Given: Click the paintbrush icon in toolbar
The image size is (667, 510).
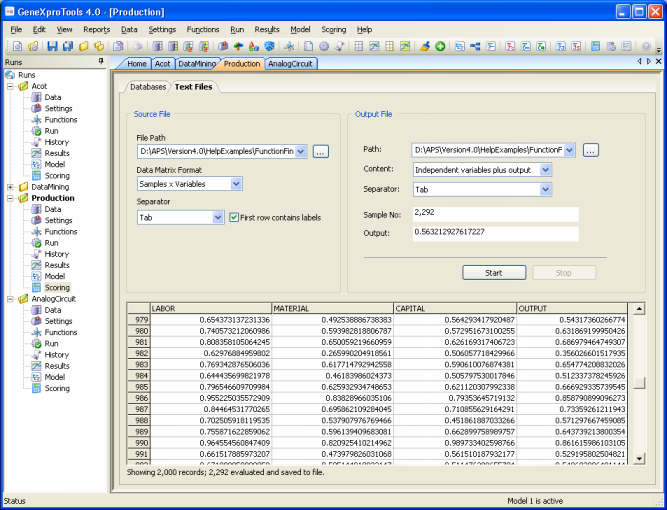Looking at the screenshot, I should coord(425,46).
